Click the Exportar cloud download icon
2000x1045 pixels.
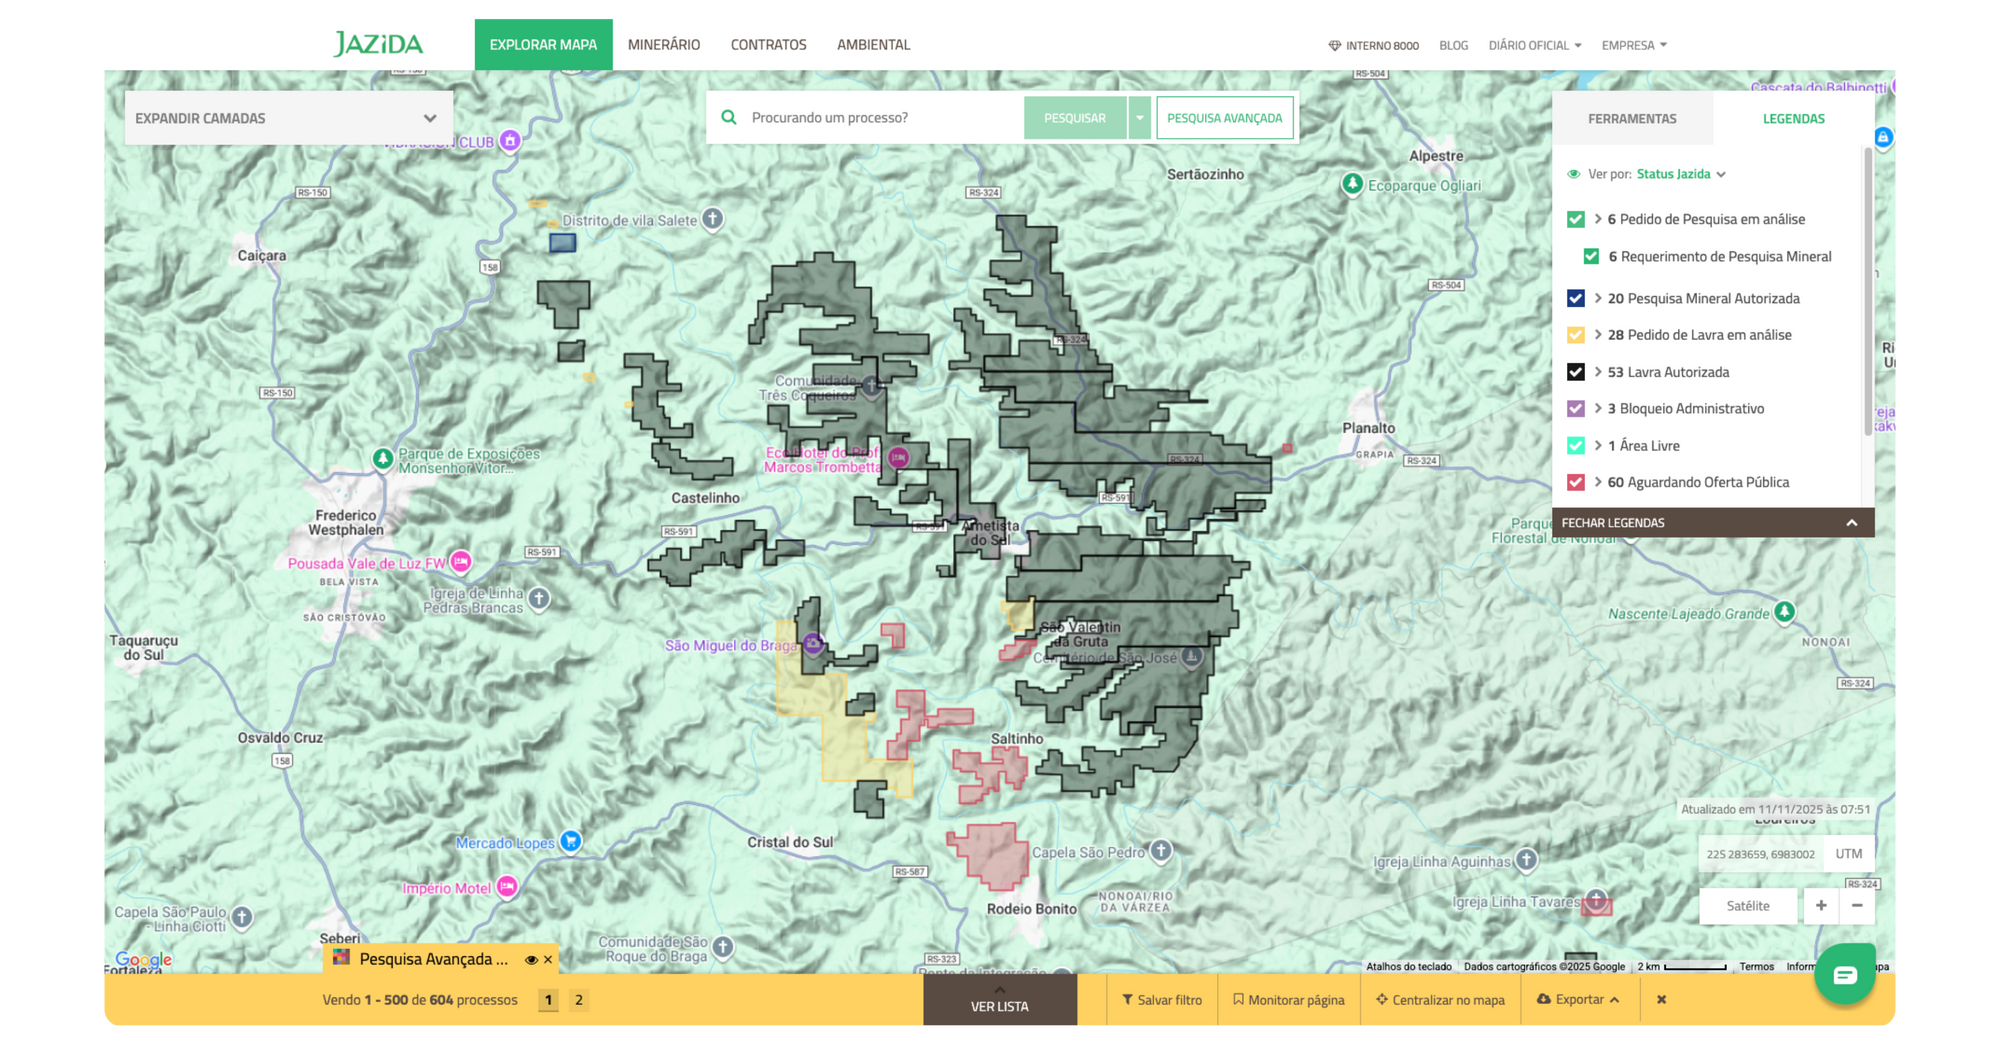1544,999
